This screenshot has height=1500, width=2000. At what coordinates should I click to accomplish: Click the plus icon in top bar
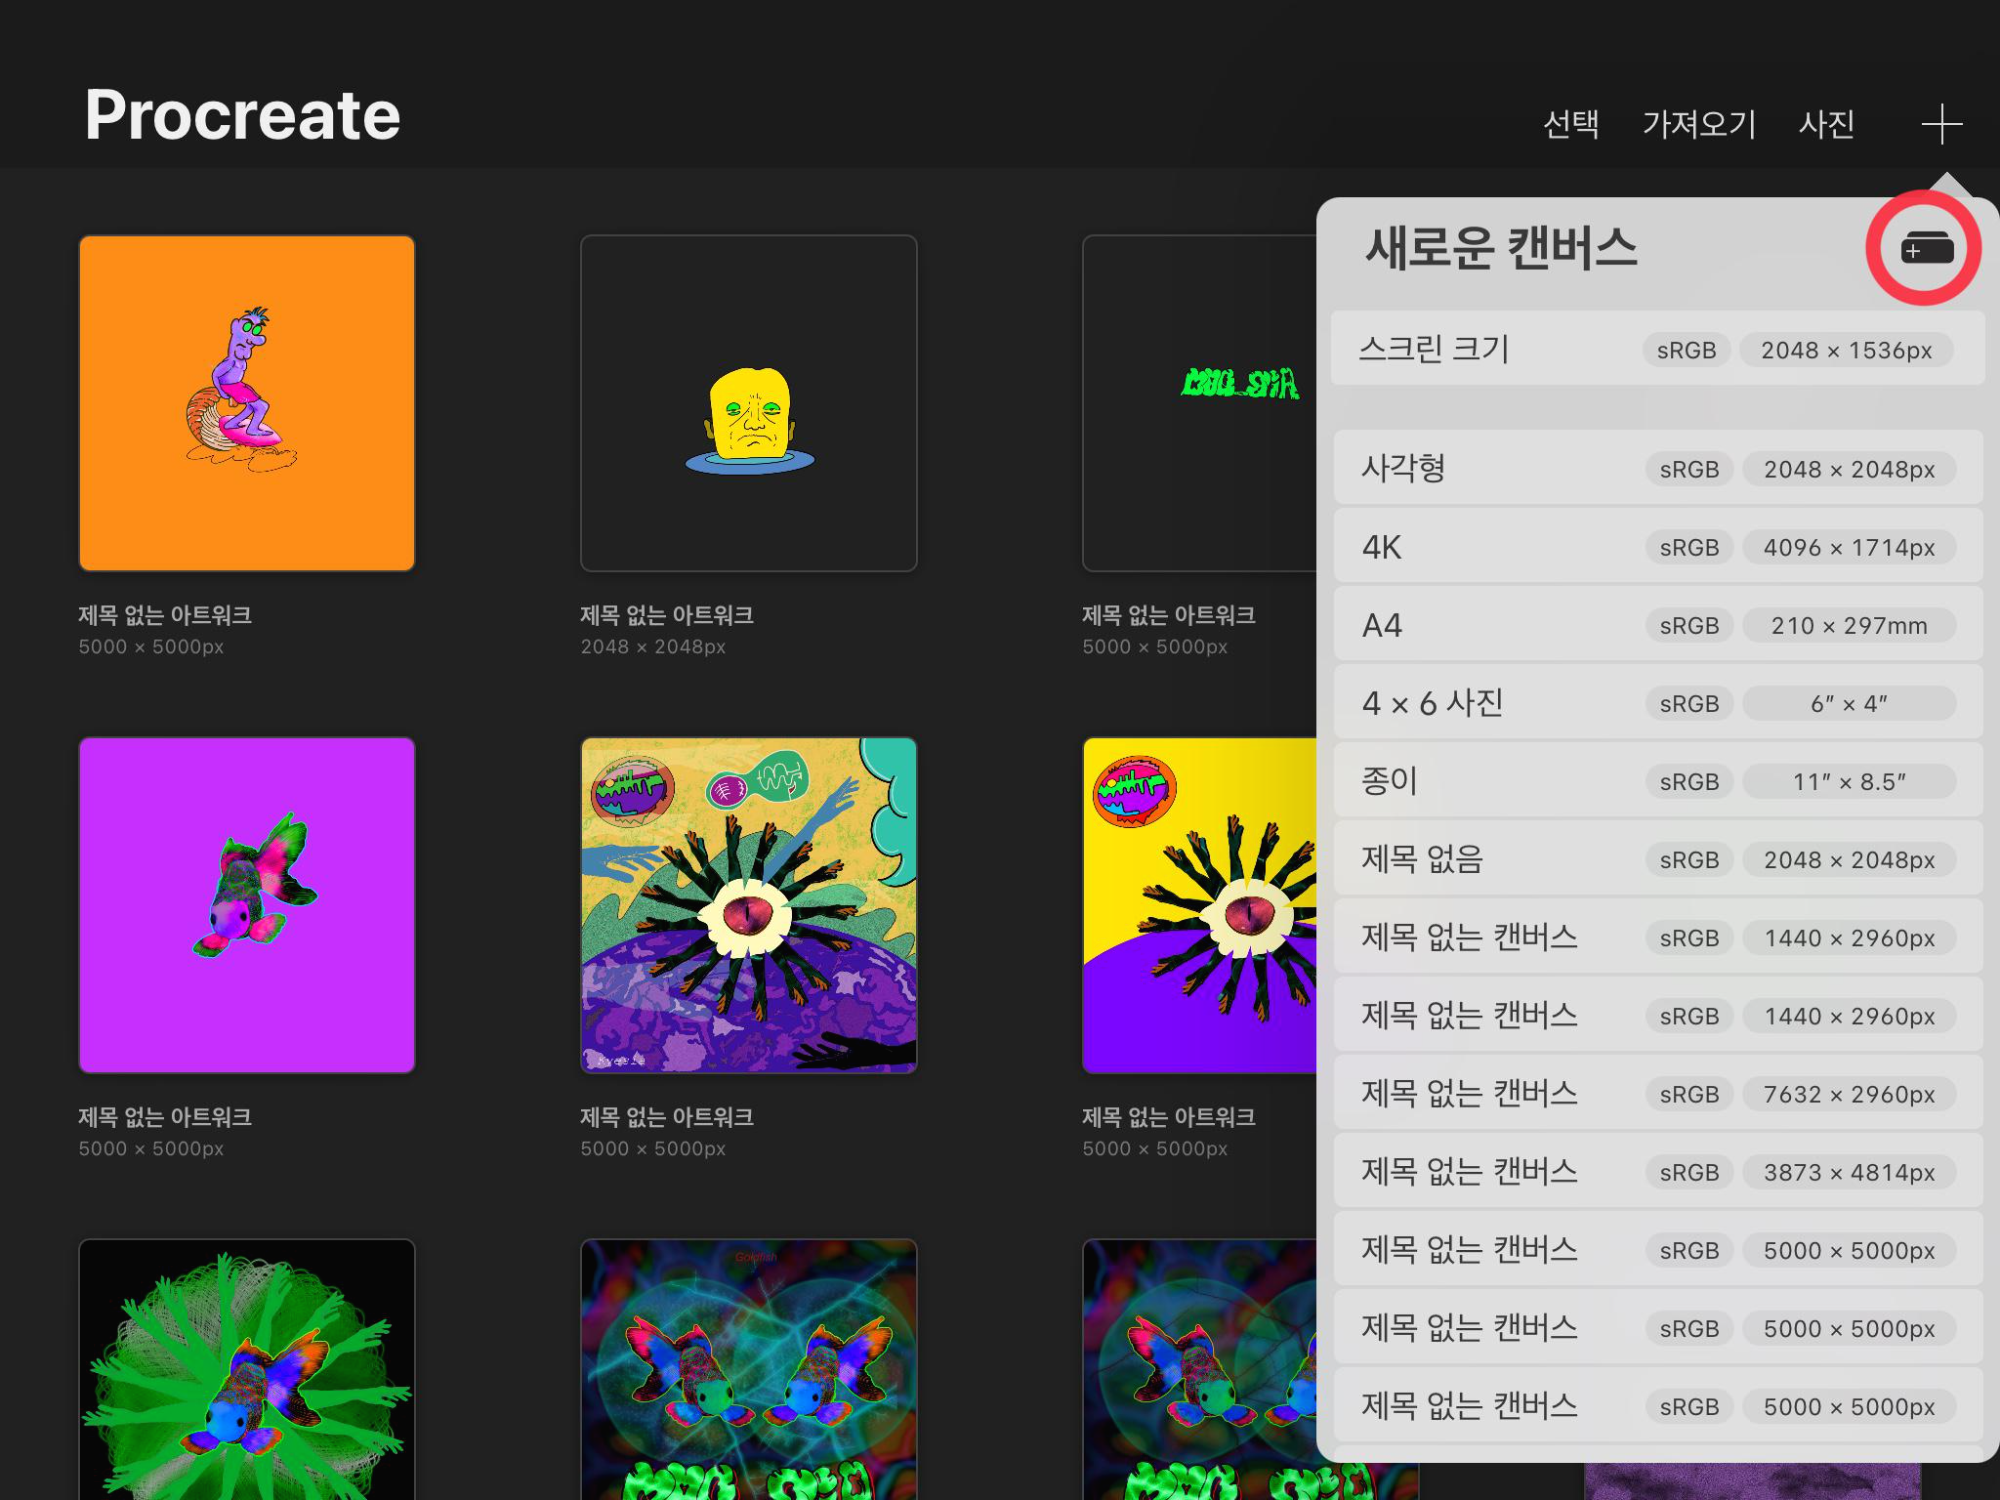[x=1941, y=124]
